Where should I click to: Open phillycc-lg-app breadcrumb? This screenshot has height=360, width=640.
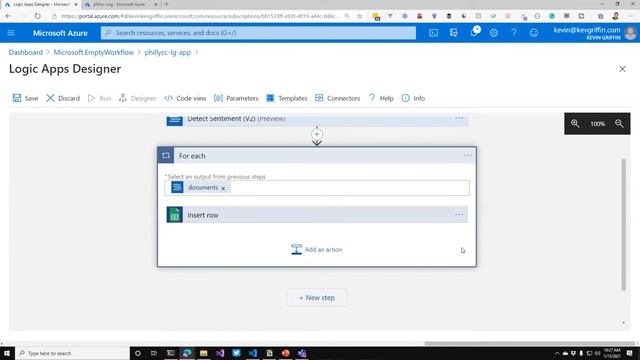(168, 52)
